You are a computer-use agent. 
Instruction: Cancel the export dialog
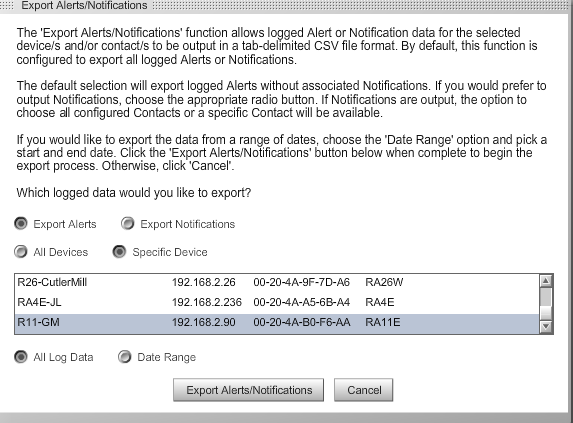[x=364, y=390]
